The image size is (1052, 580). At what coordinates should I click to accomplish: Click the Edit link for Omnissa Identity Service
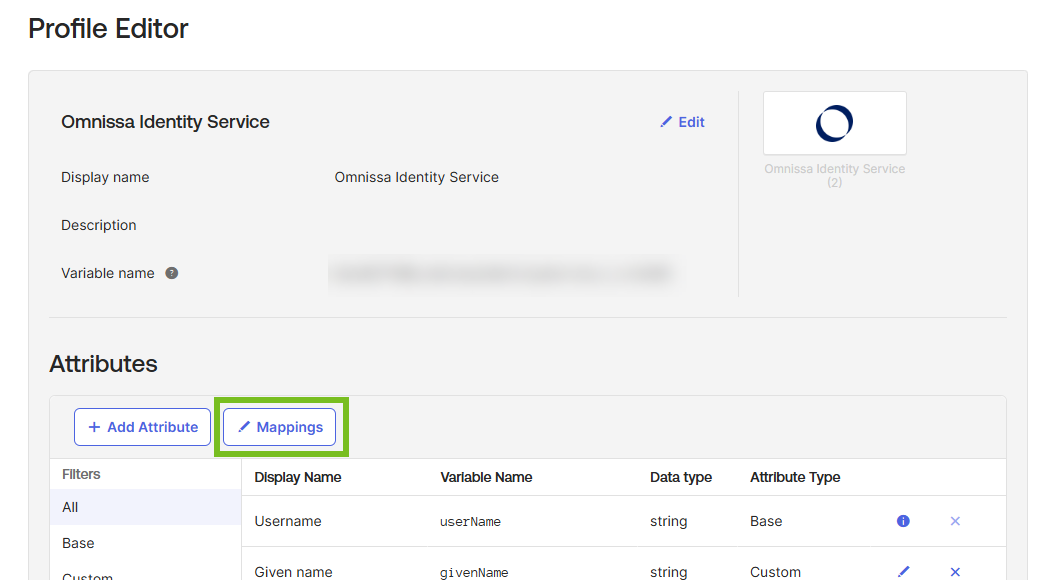pos(682,122)
